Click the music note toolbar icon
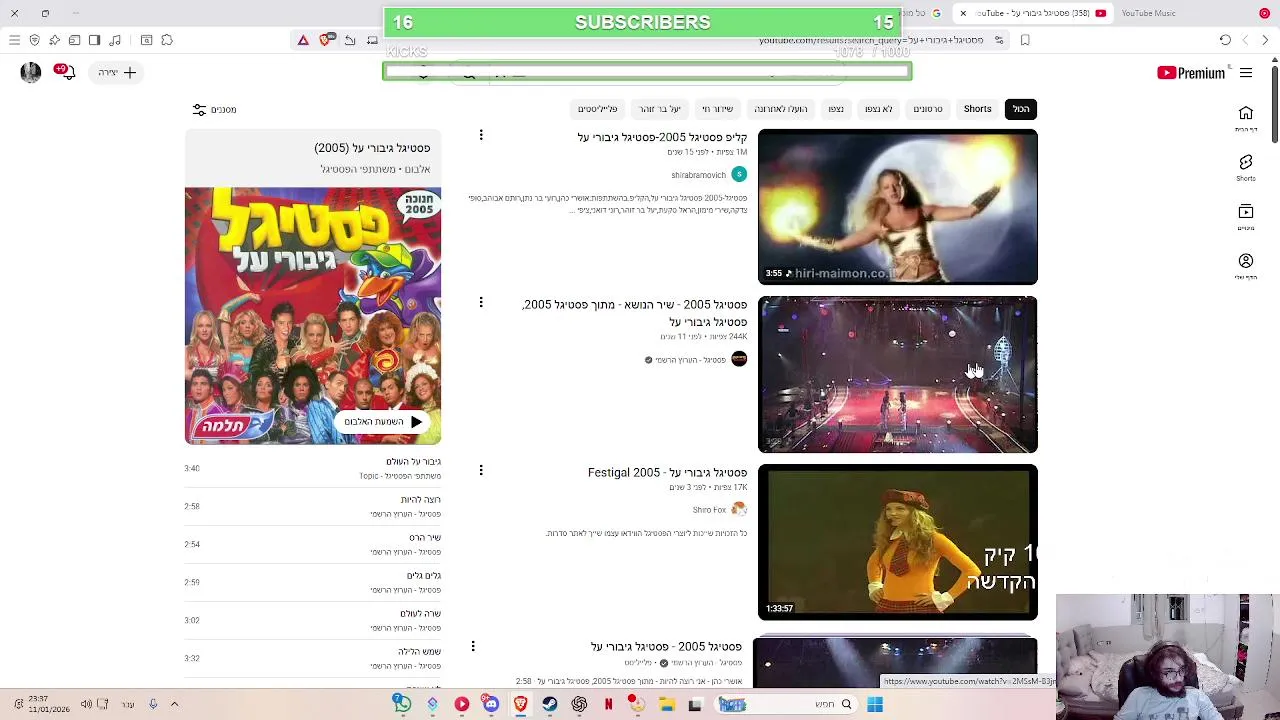Viewport: 1280px width, 720px height. coord(115,40)
